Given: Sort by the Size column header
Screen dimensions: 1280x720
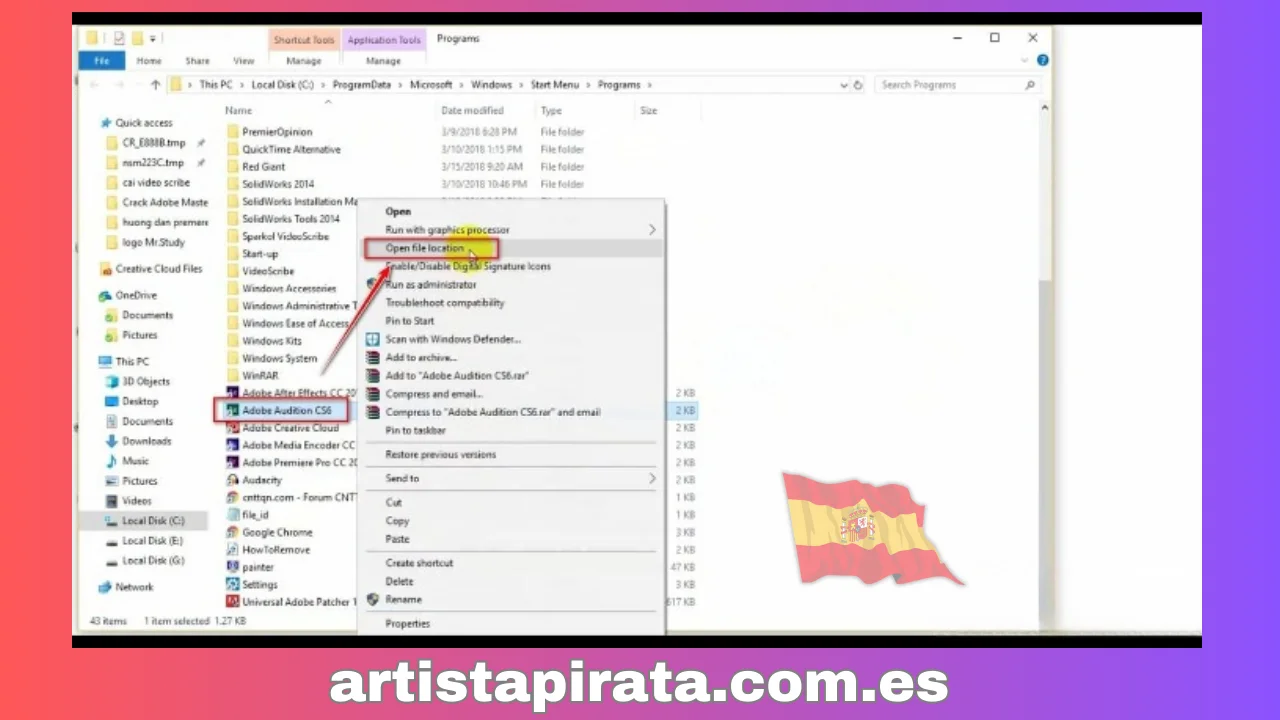Looking at the screenshot, I should 648,111.
